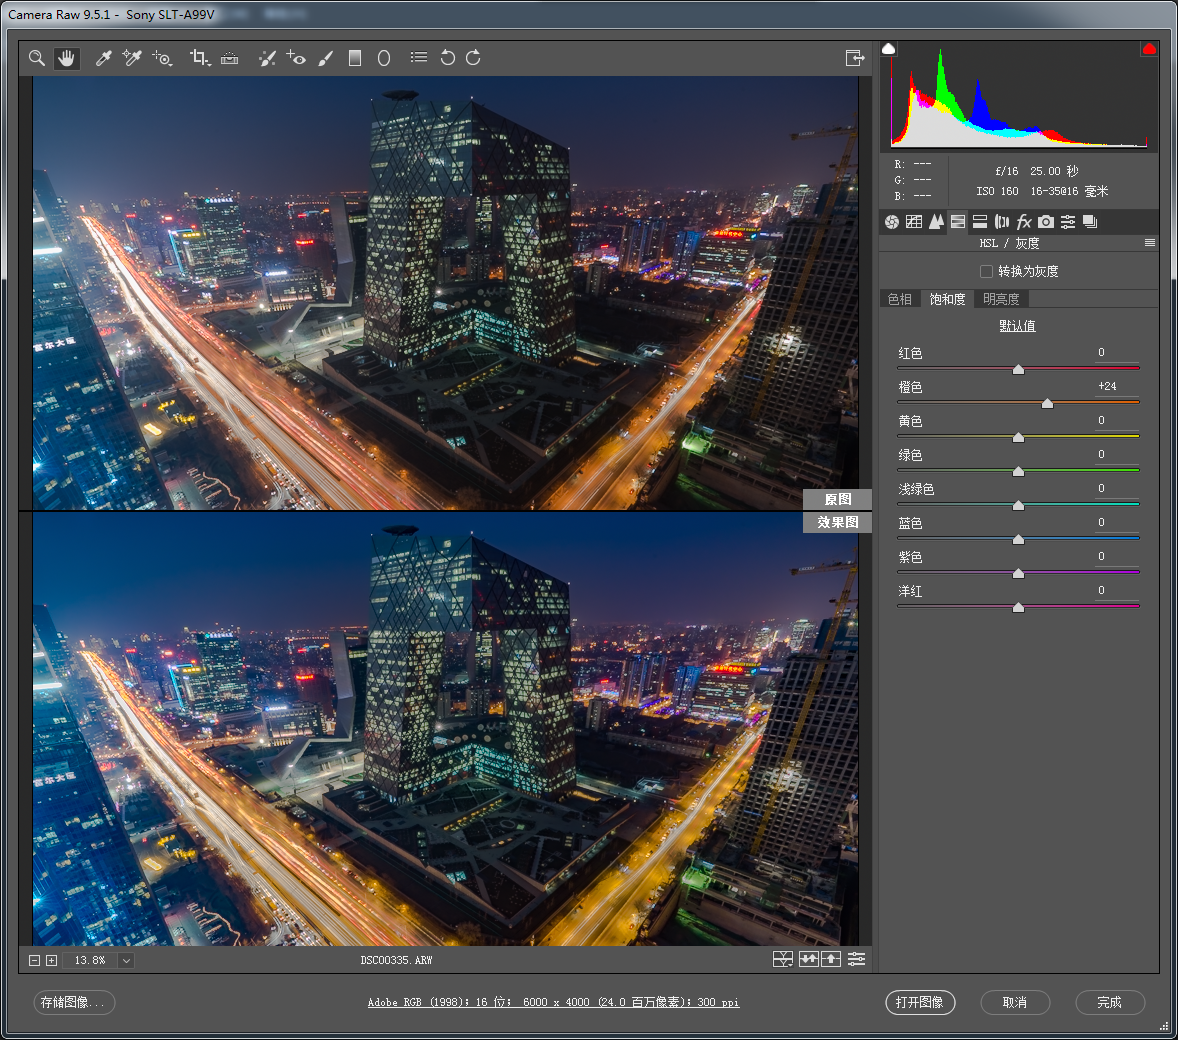Click the 打开图像 button

coord(920,1002)
